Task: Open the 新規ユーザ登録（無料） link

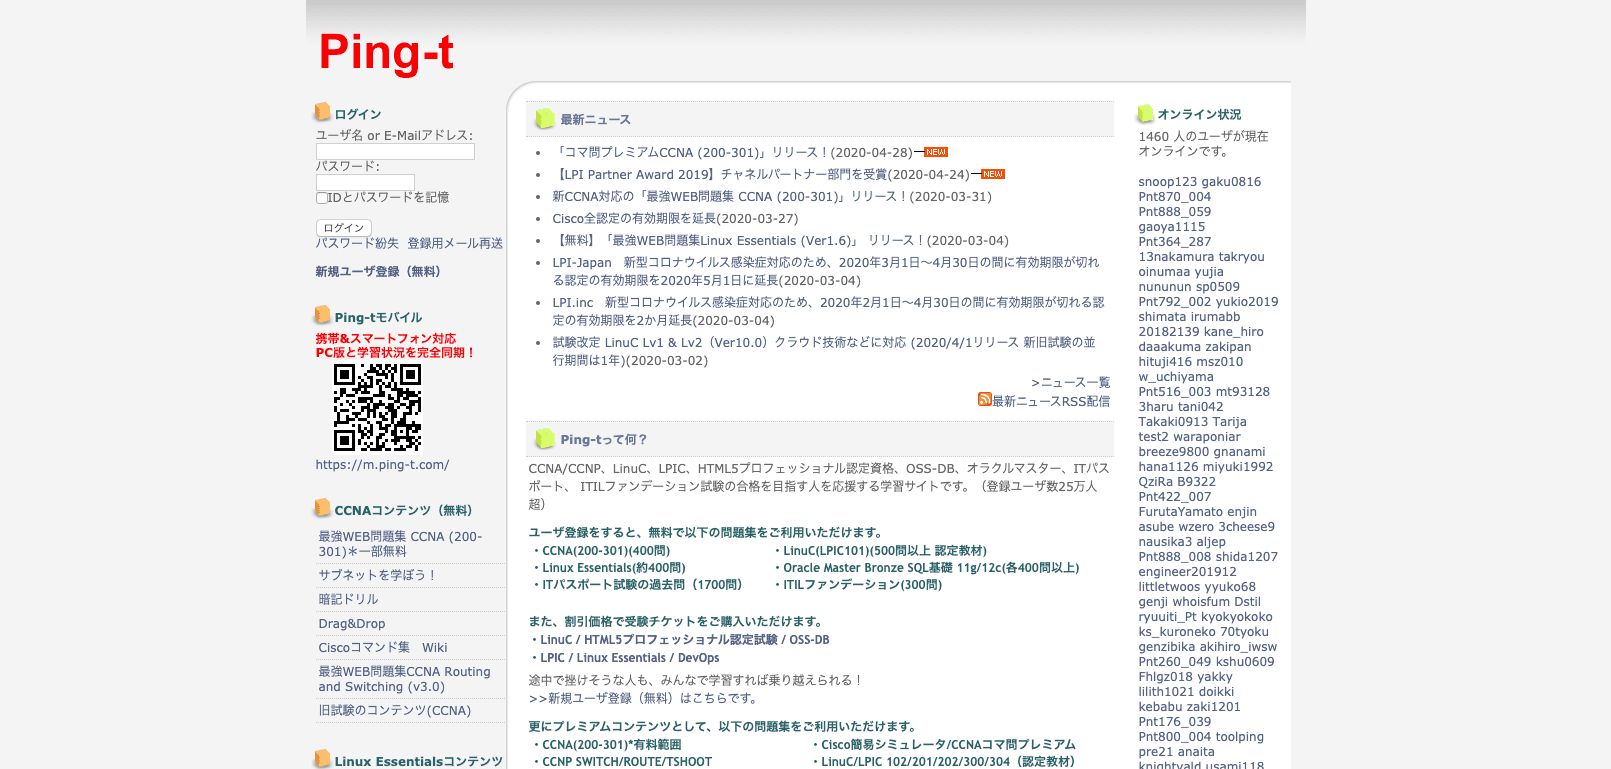Action: coord(378,272)
